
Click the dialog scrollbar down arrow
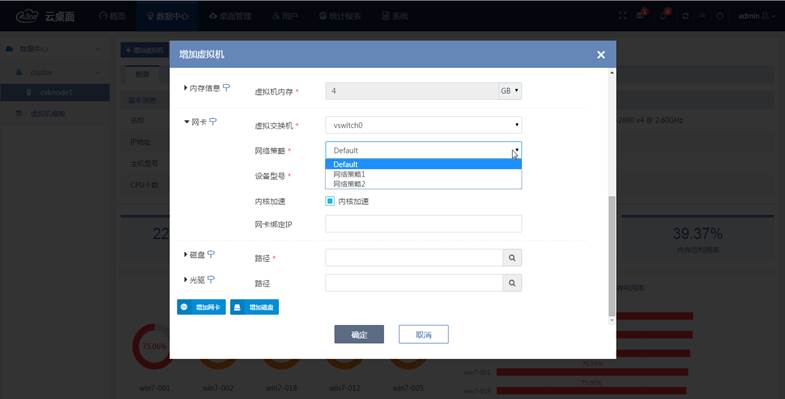pos(611,320)
